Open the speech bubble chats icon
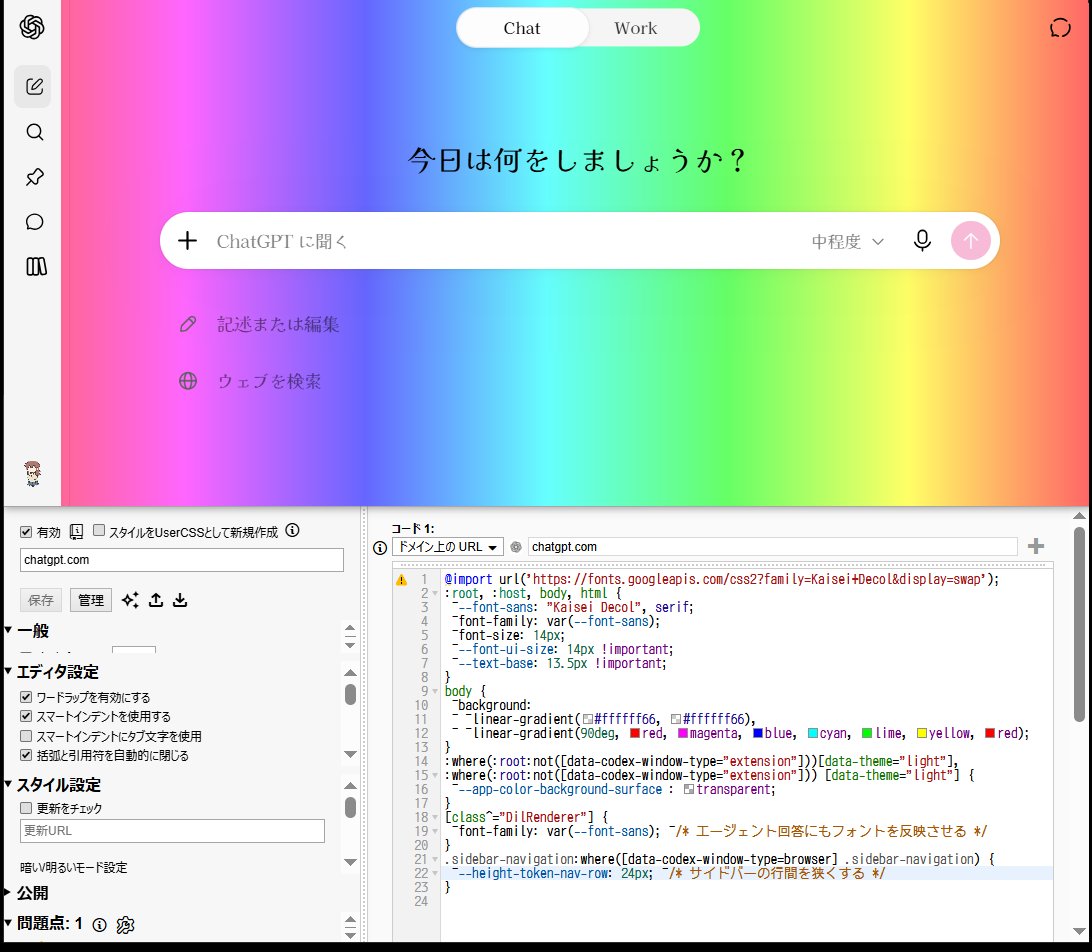This screenshot has height=952, width=1092. point(35,222)
